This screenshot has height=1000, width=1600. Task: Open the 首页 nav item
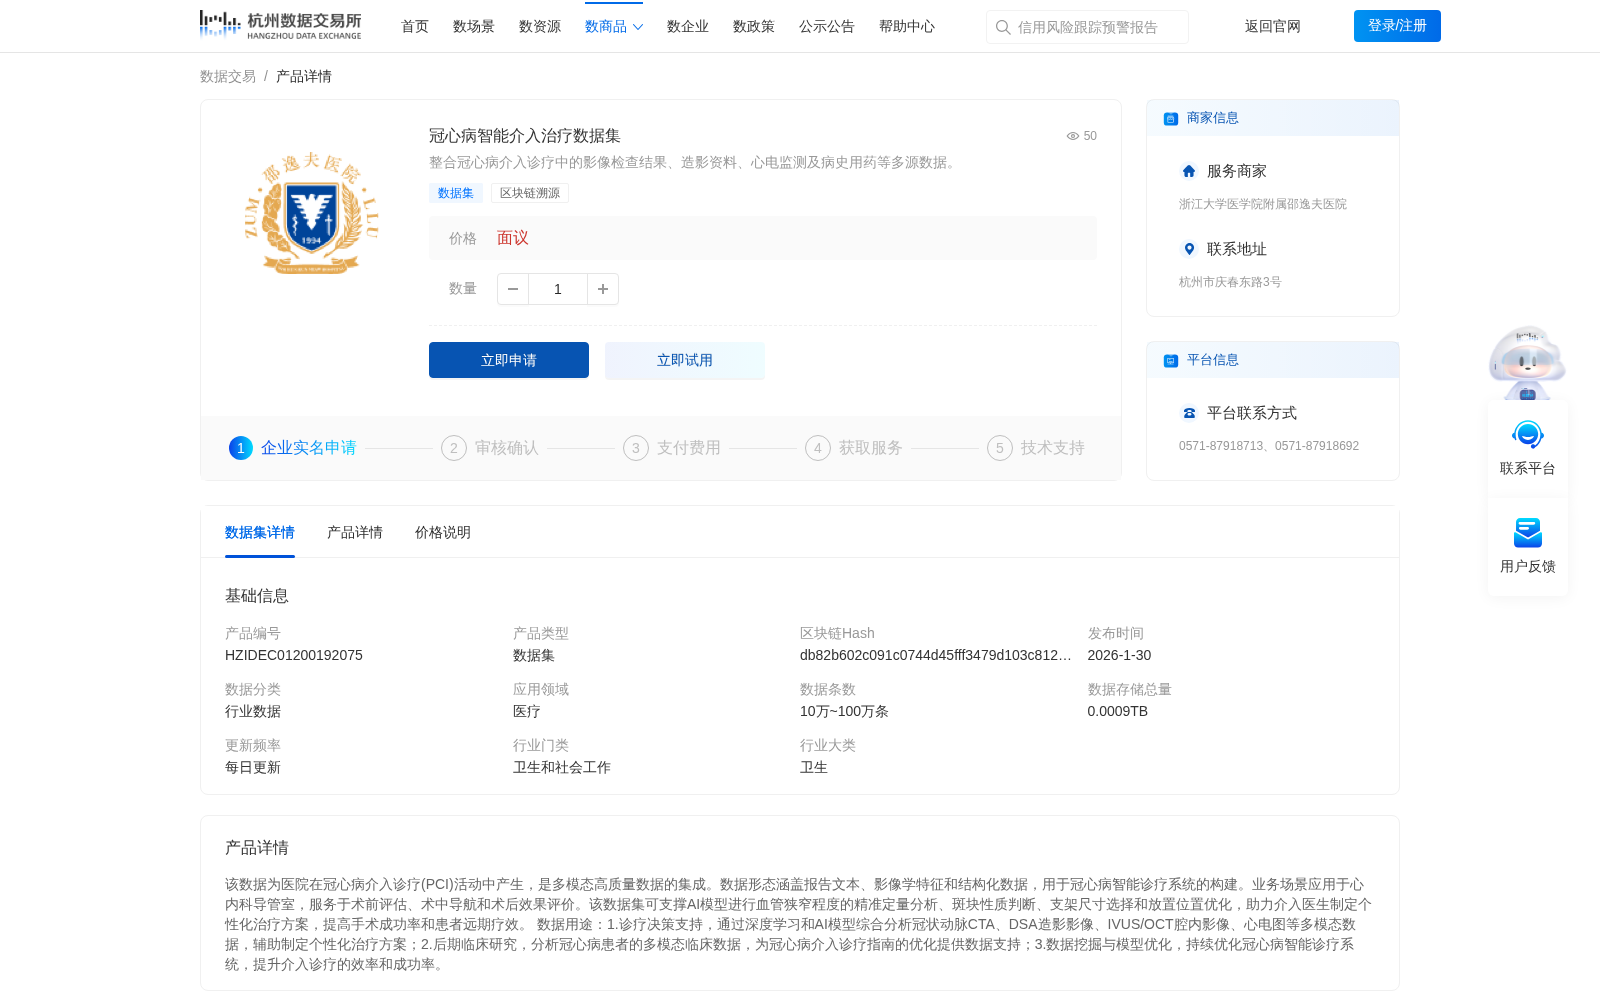[415, 27]
